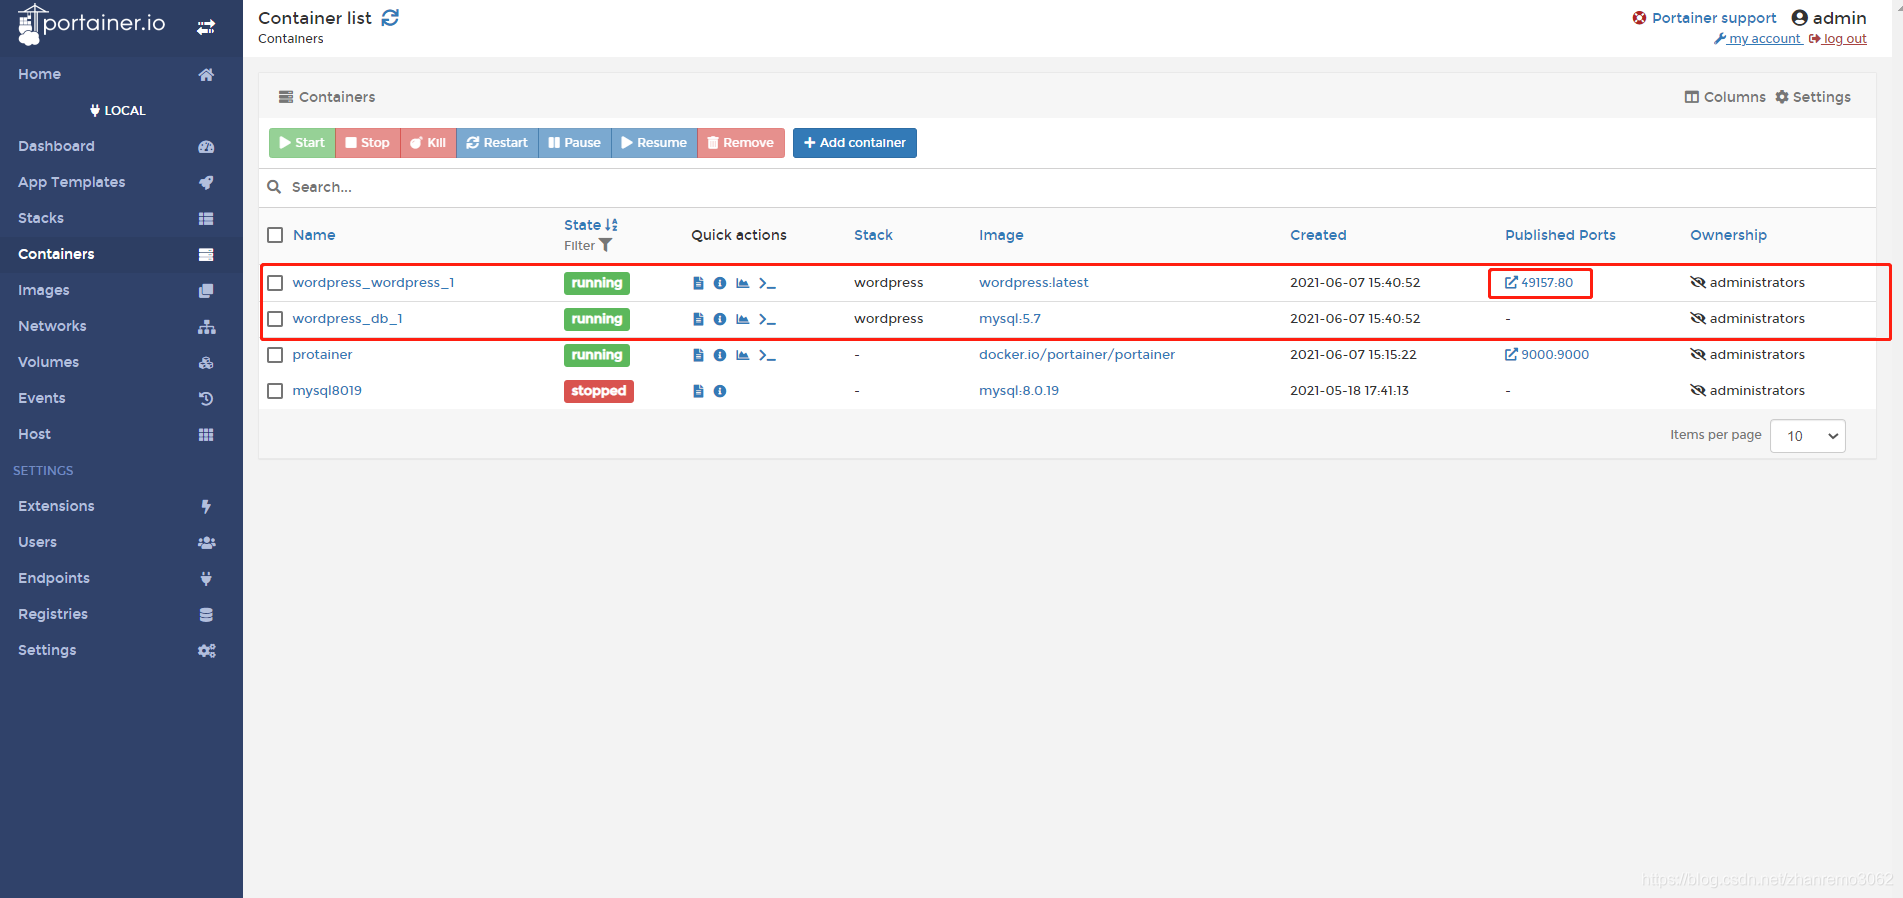Open inspect icon for wordpress_db_1
The width and height of the screenshot is (1903, 898).
720,319
